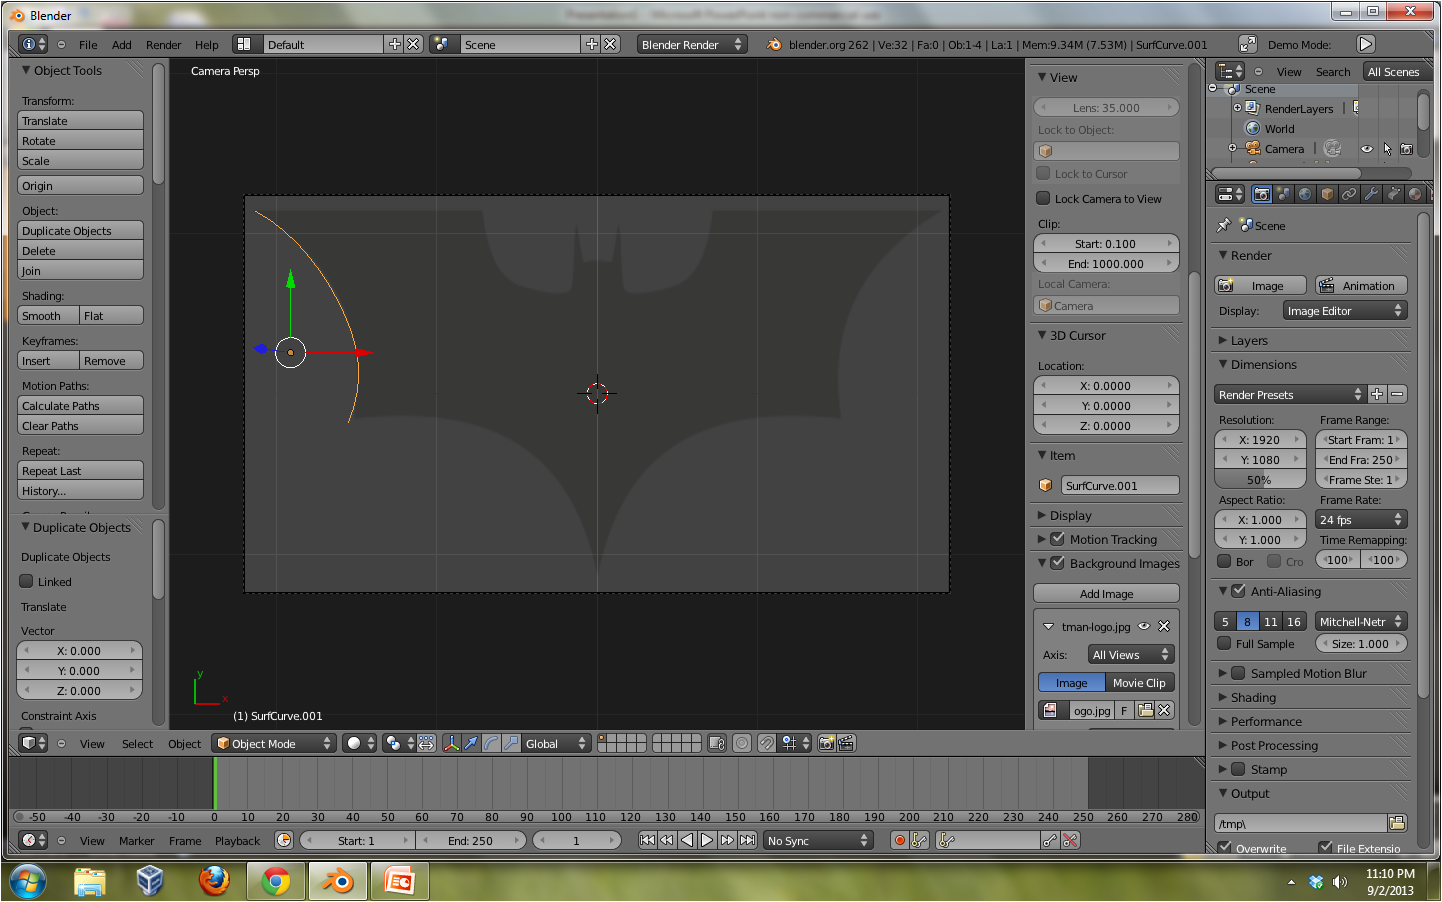Click the Translate button
The height and width of the screenshot is (902, 1442).
(81, 120)
